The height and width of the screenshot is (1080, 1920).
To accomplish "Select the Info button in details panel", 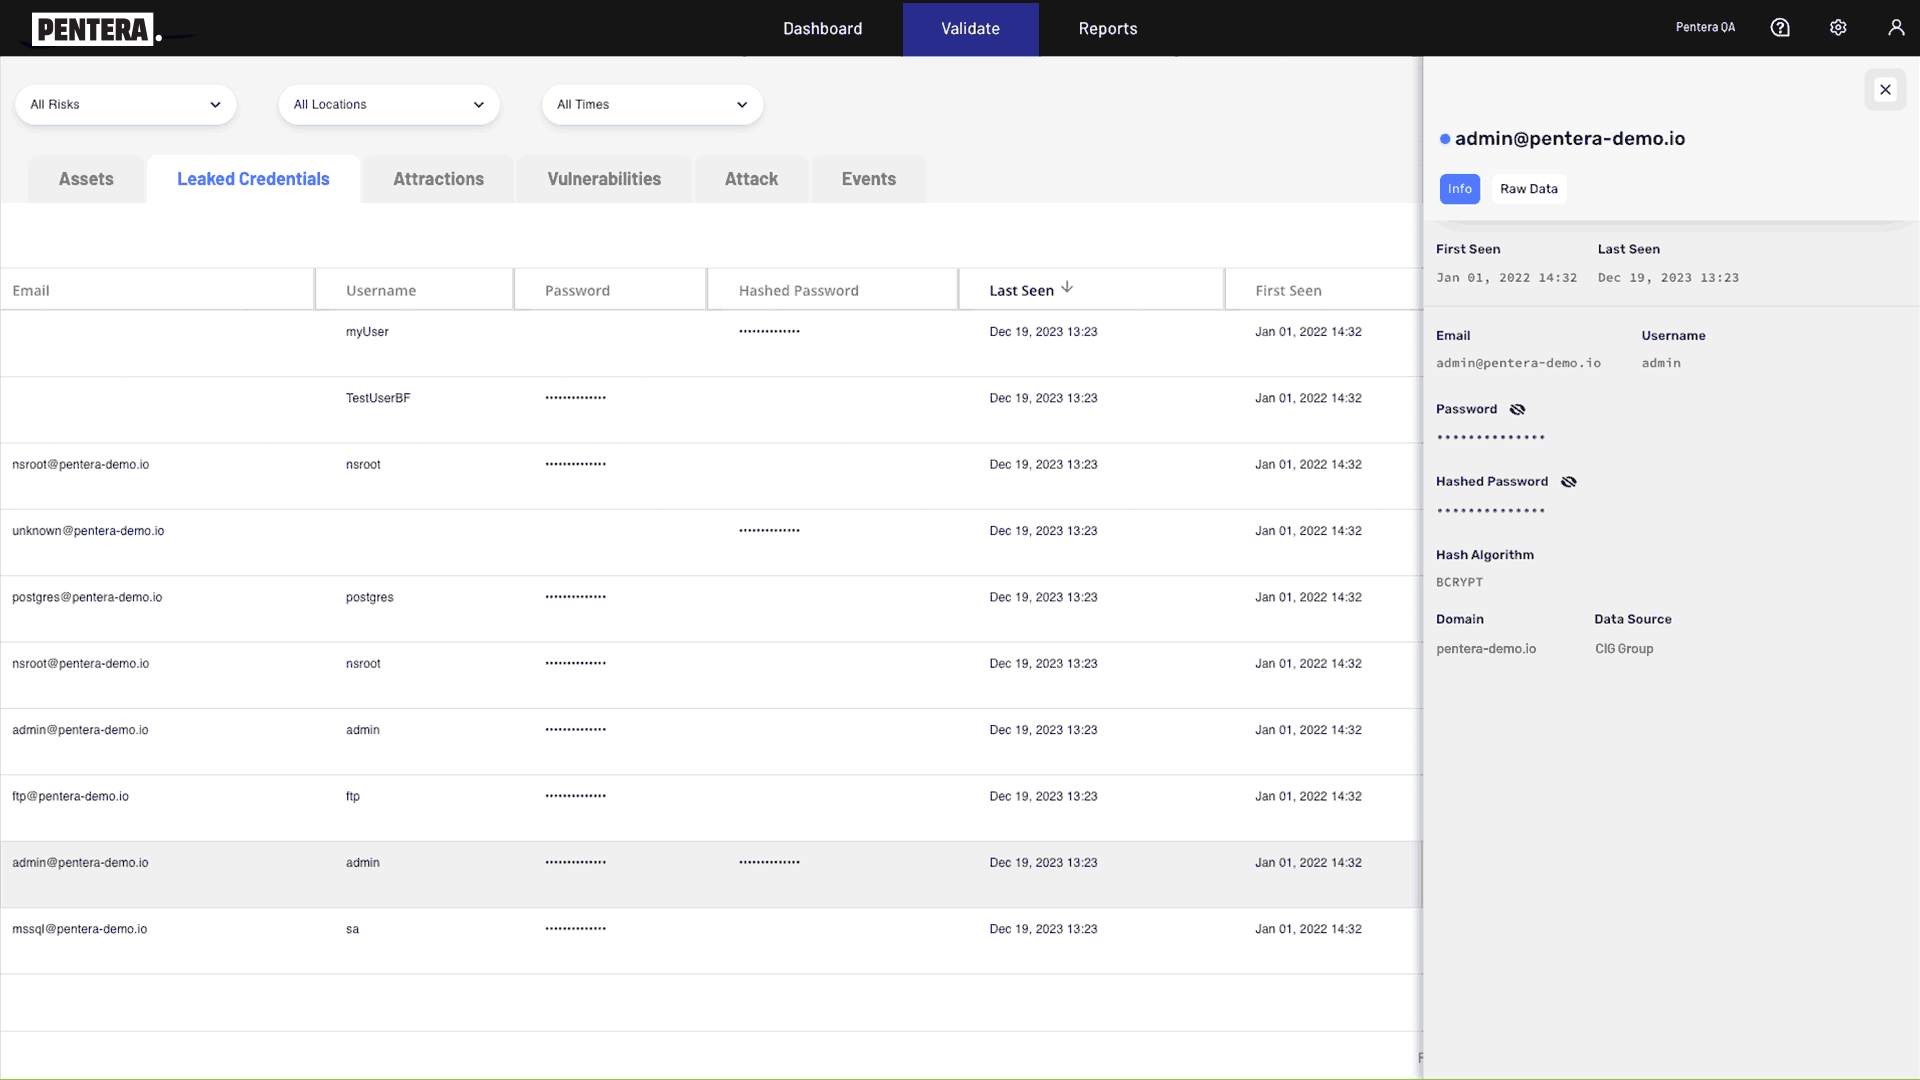I will tap(1459, 189).
